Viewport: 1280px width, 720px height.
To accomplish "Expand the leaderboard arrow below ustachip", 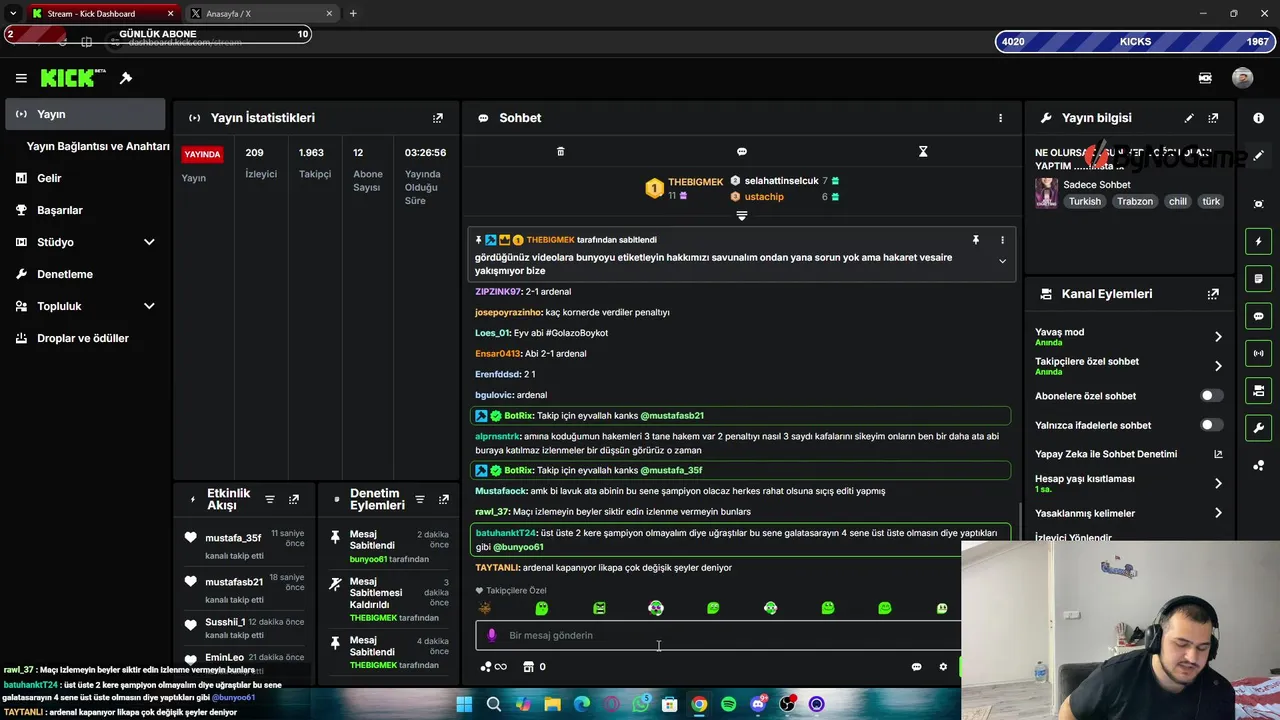I will point(741,216).
